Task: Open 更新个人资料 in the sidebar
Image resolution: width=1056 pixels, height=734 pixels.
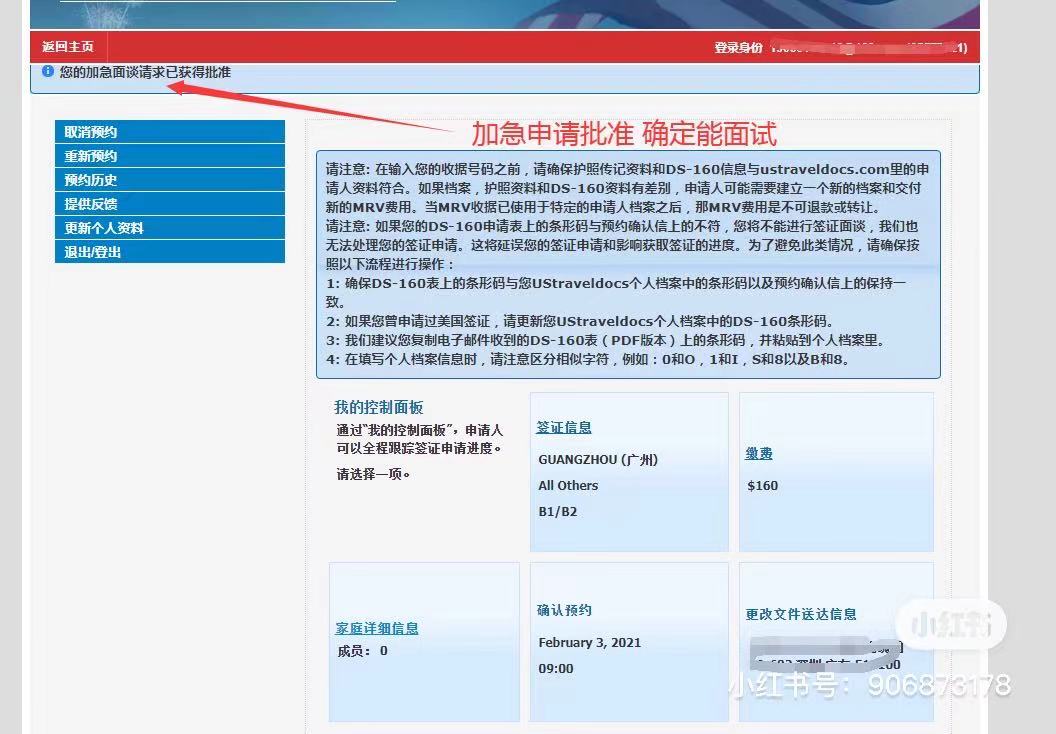Action: coord(104,228)
